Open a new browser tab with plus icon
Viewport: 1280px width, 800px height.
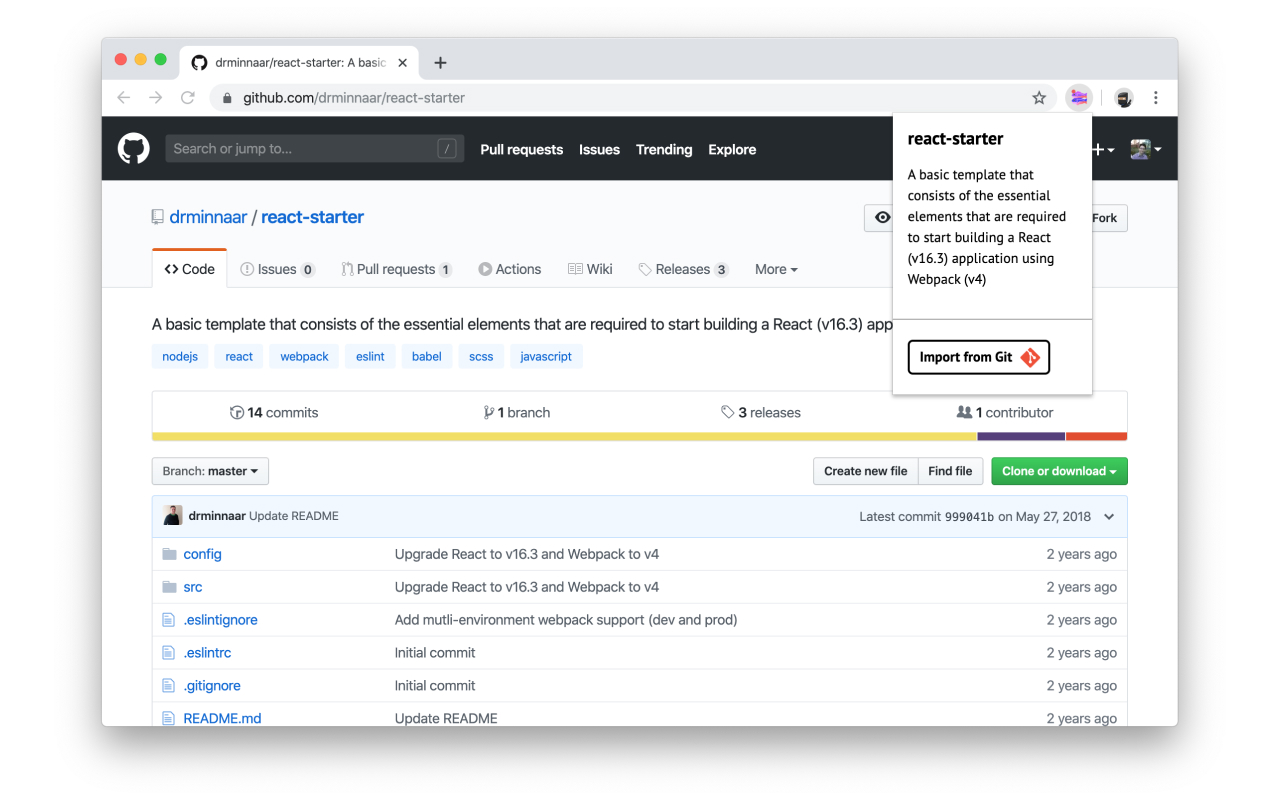440,63
